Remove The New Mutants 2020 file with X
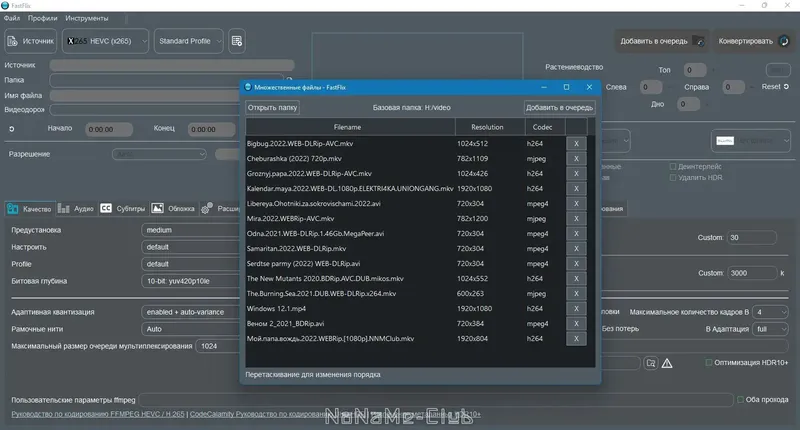This screenshot has height=430, width=800. 576,279
